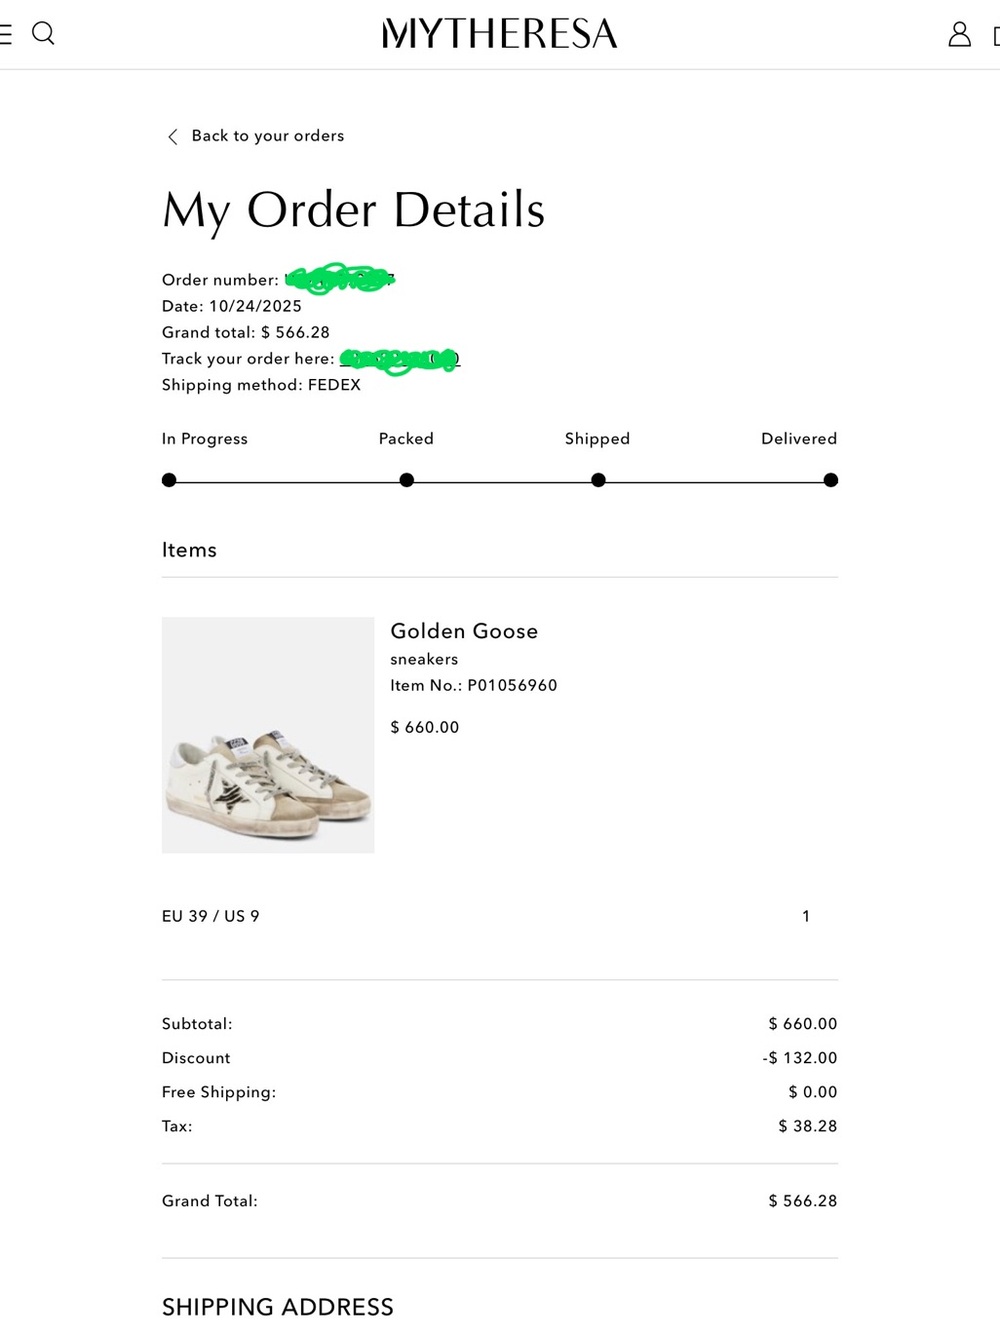Screen dimensions: 1000x1333
Task: Open the redacted tracking link
Action: (399, 359)
